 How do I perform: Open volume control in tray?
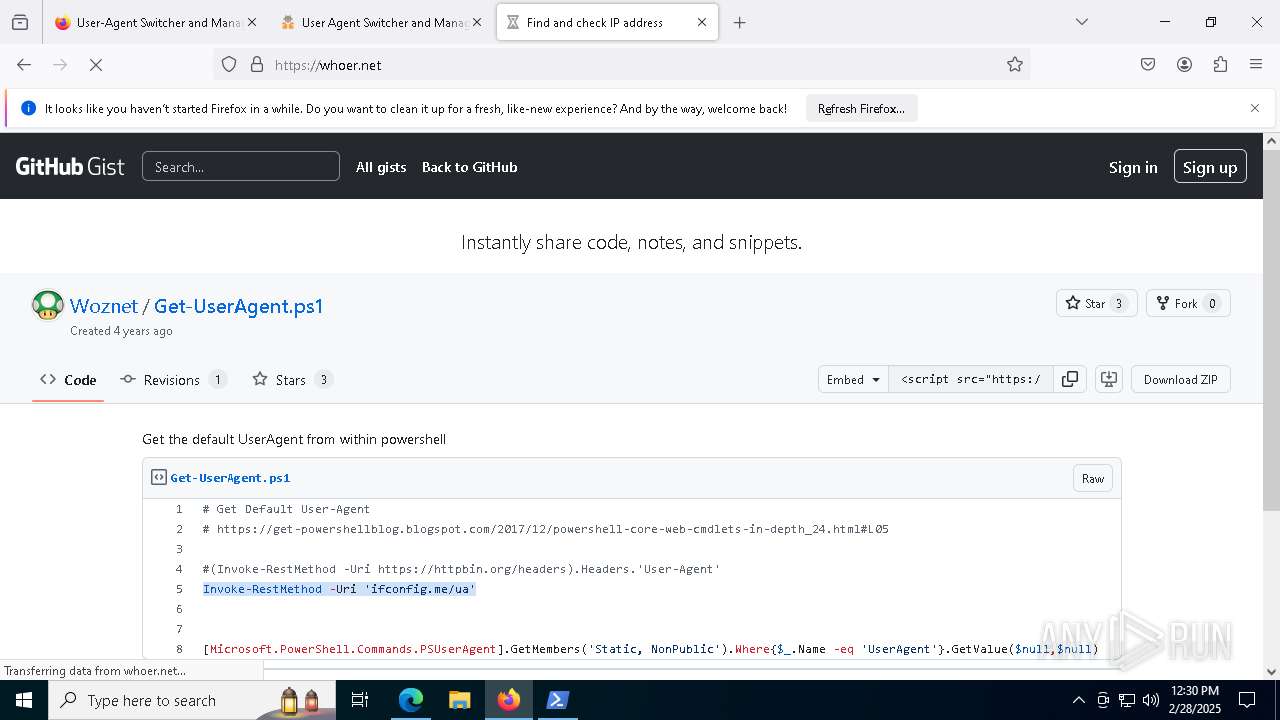1150,700
